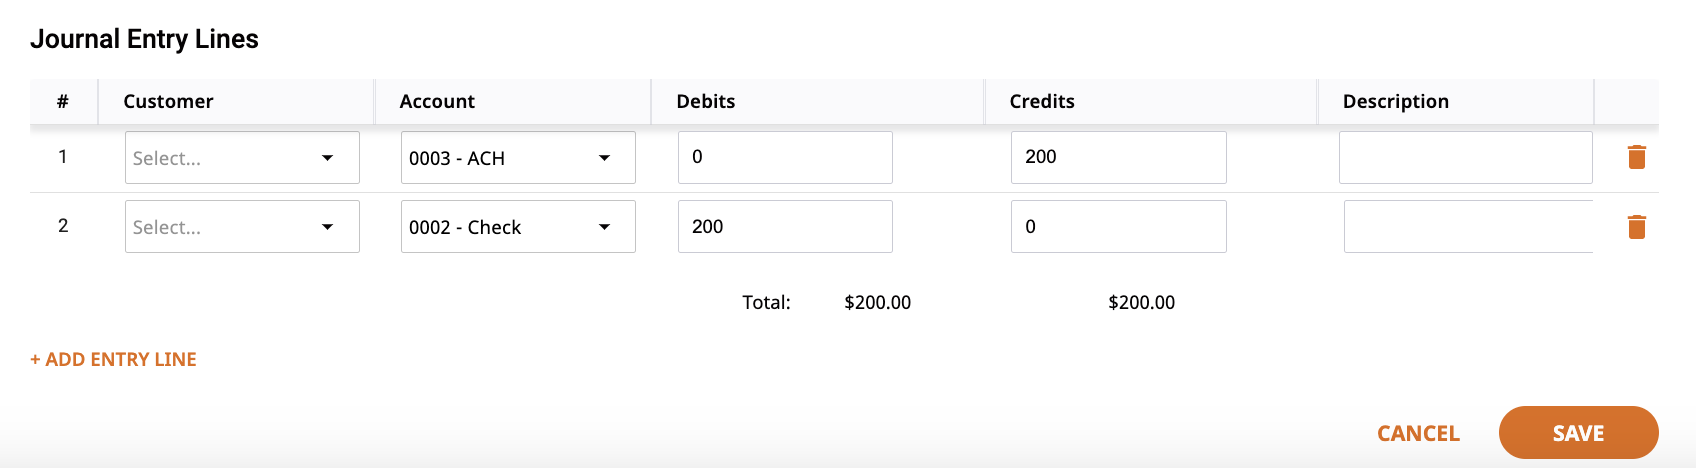Viewport: 1696px width, 468px height.
Task: Delete entry line 2 with trash icon
Action: (1636, 227)
